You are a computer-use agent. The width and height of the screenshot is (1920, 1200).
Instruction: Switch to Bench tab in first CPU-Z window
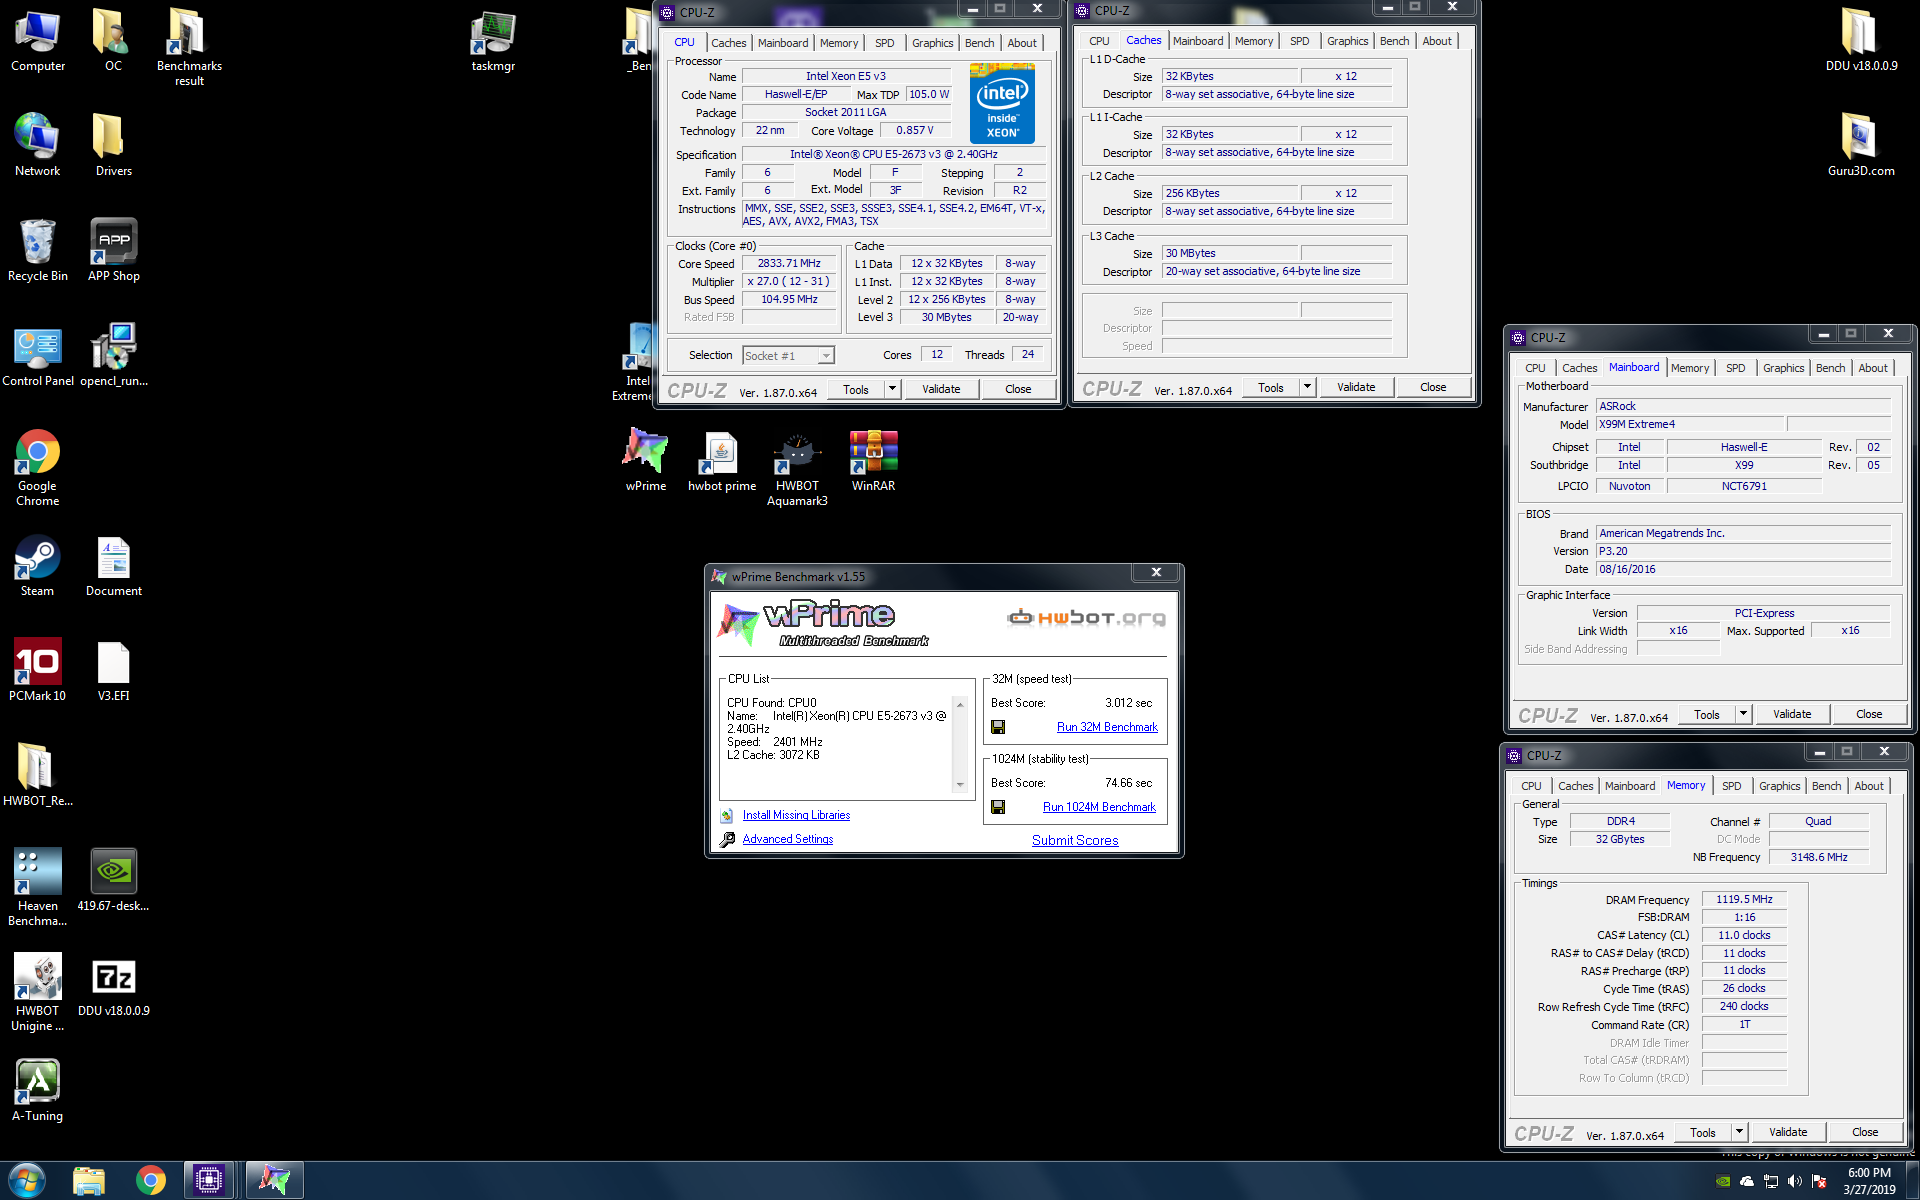[979, 43]
